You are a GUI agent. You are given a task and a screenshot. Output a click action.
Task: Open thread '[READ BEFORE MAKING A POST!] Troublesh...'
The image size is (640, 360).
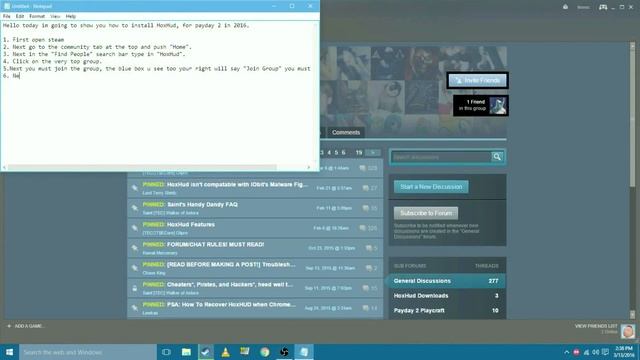(231, 264)
